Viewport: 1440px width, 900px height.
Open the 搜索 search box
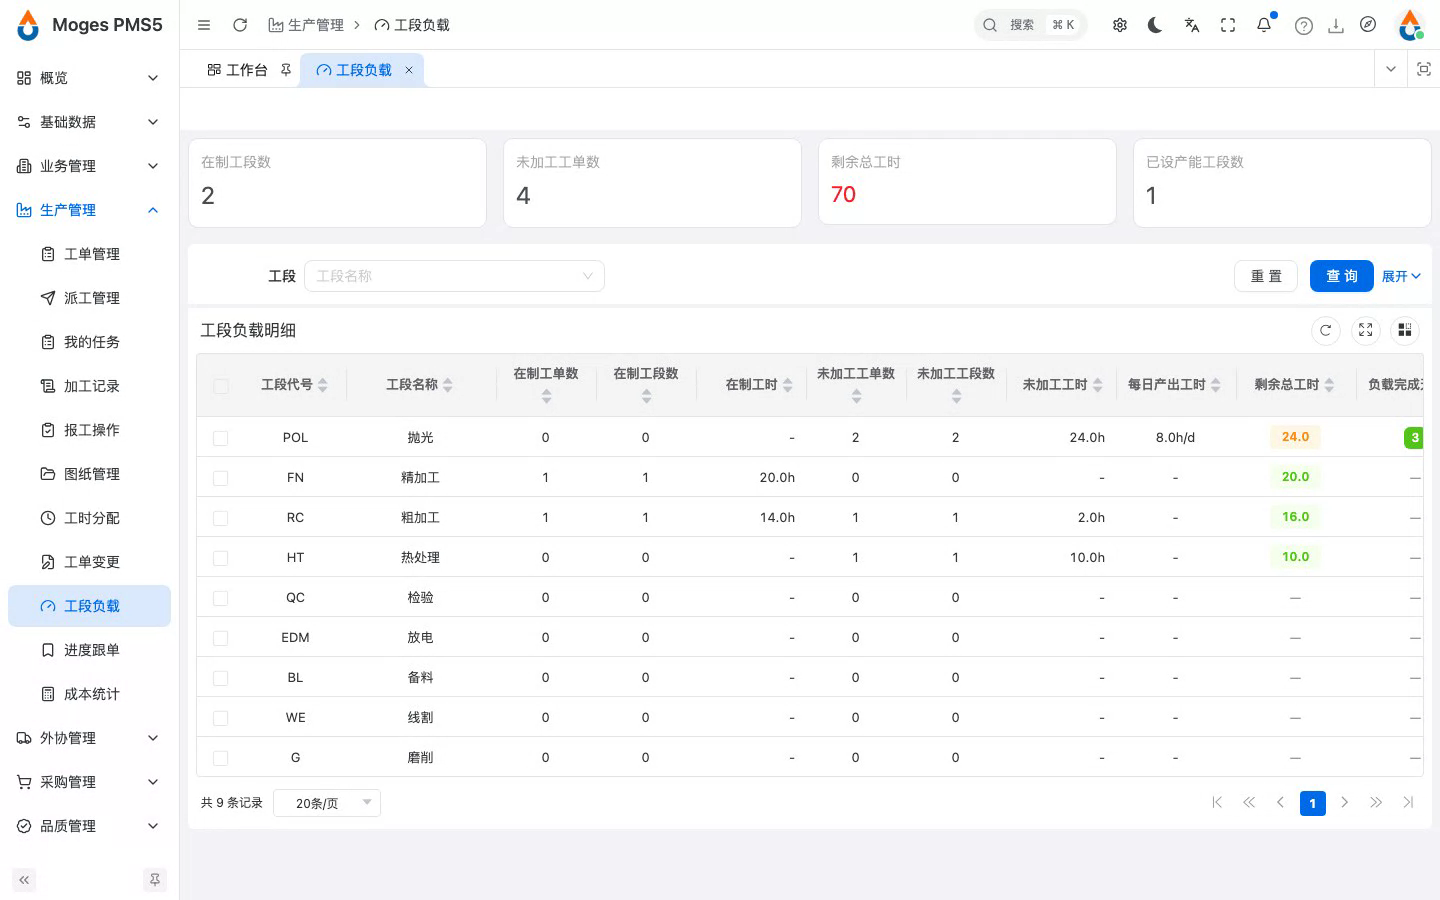tap(1030, 25)
